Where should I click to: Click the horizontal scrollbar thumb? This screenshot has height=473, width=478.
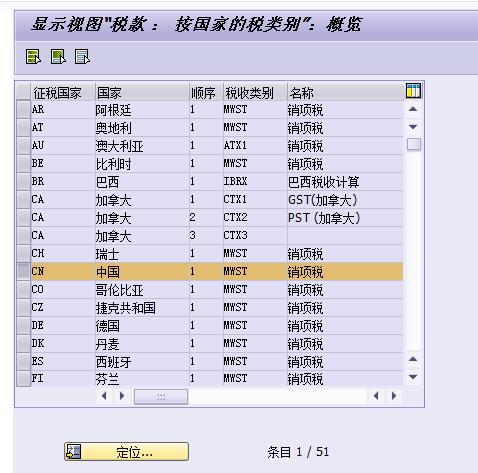[161, 397]
